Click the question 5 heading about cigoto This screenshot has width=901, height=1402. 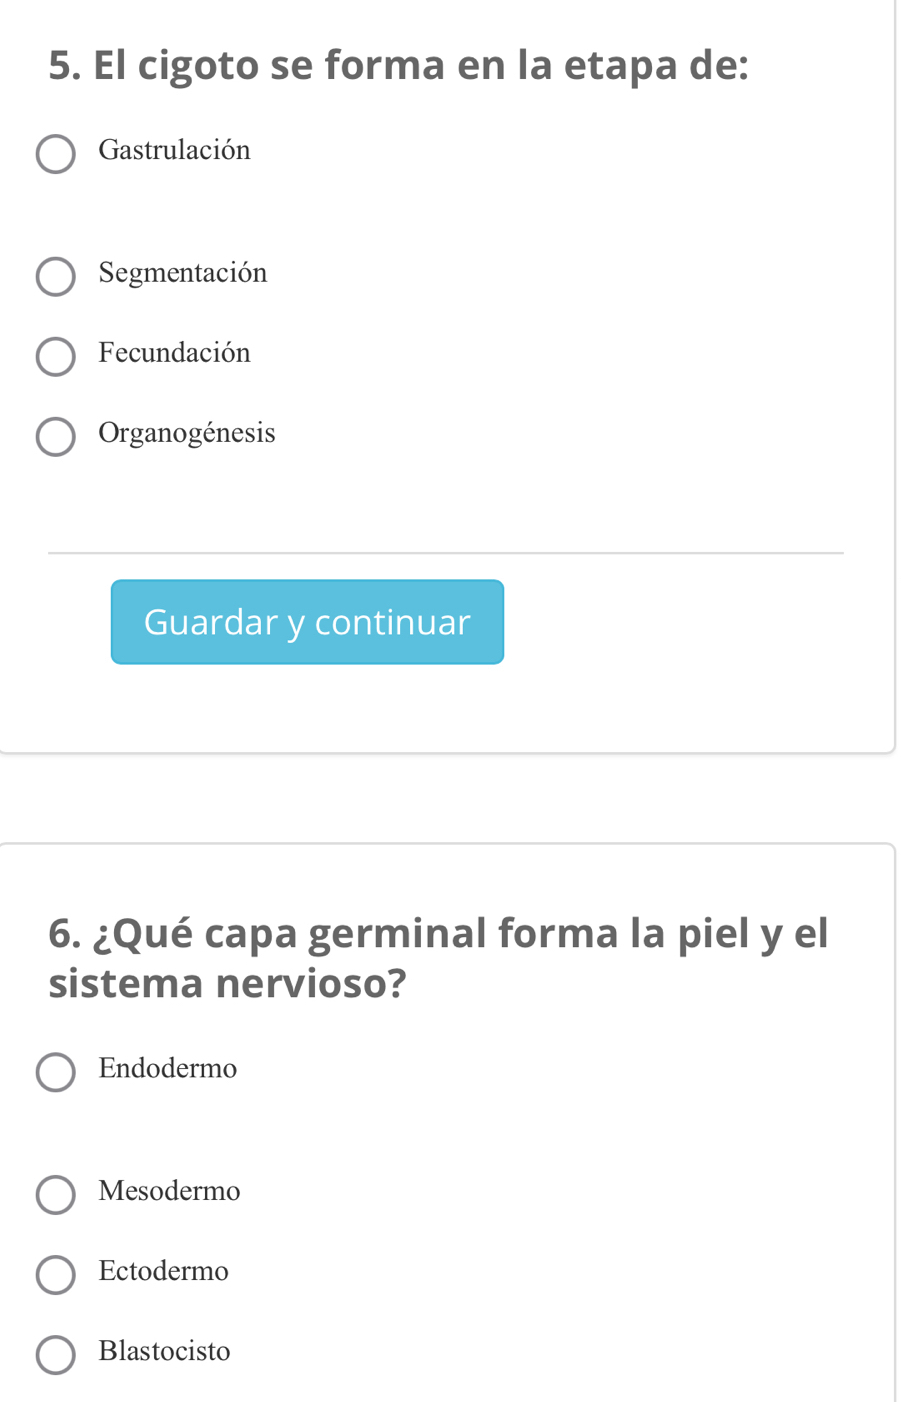(398, 66)
